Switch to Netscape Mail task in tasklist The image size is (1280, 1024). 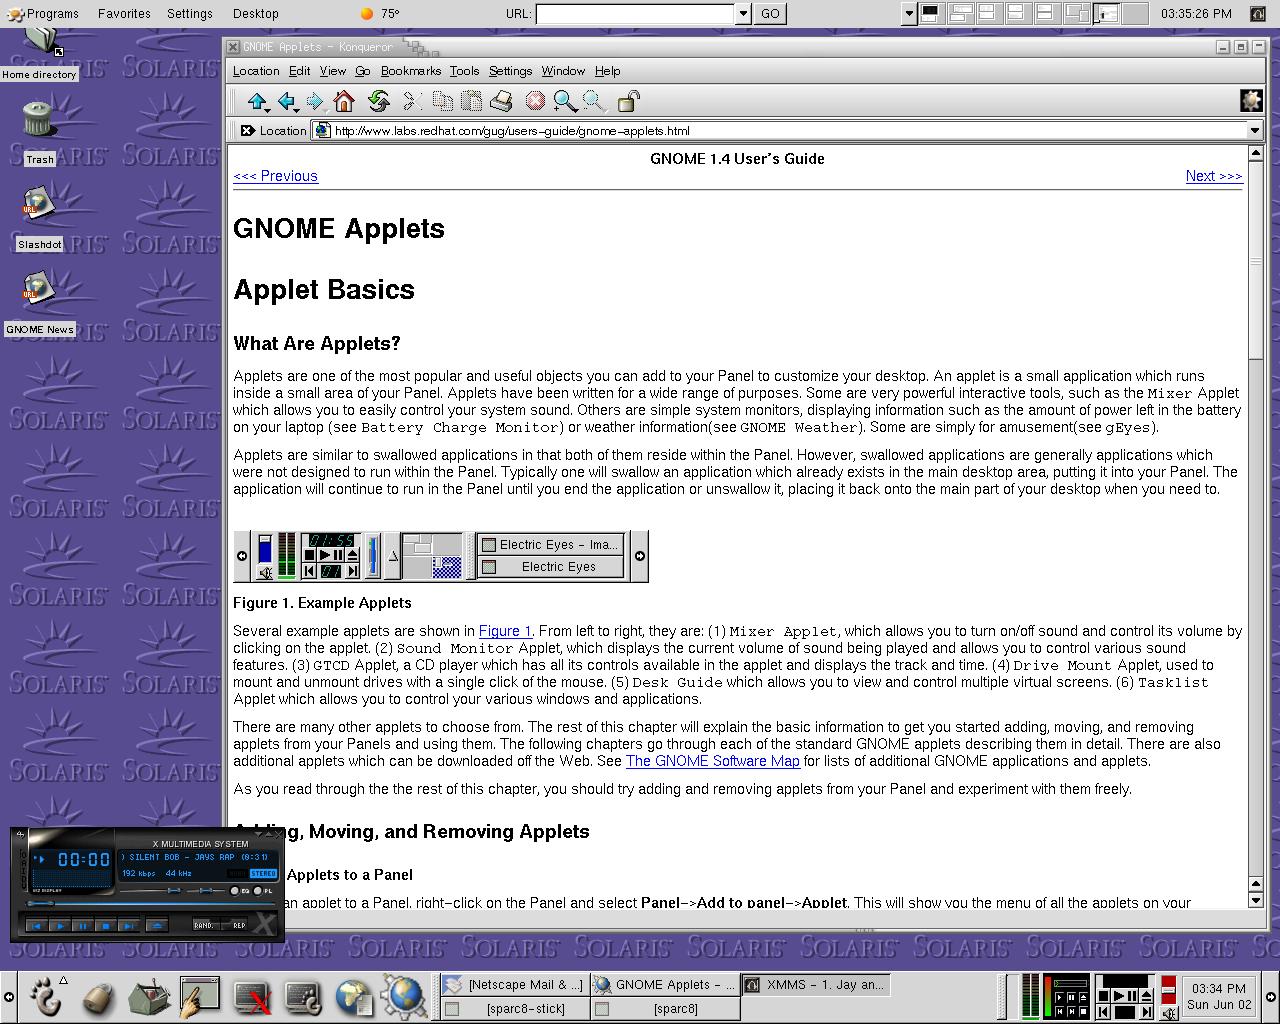(x=514, y=985)
